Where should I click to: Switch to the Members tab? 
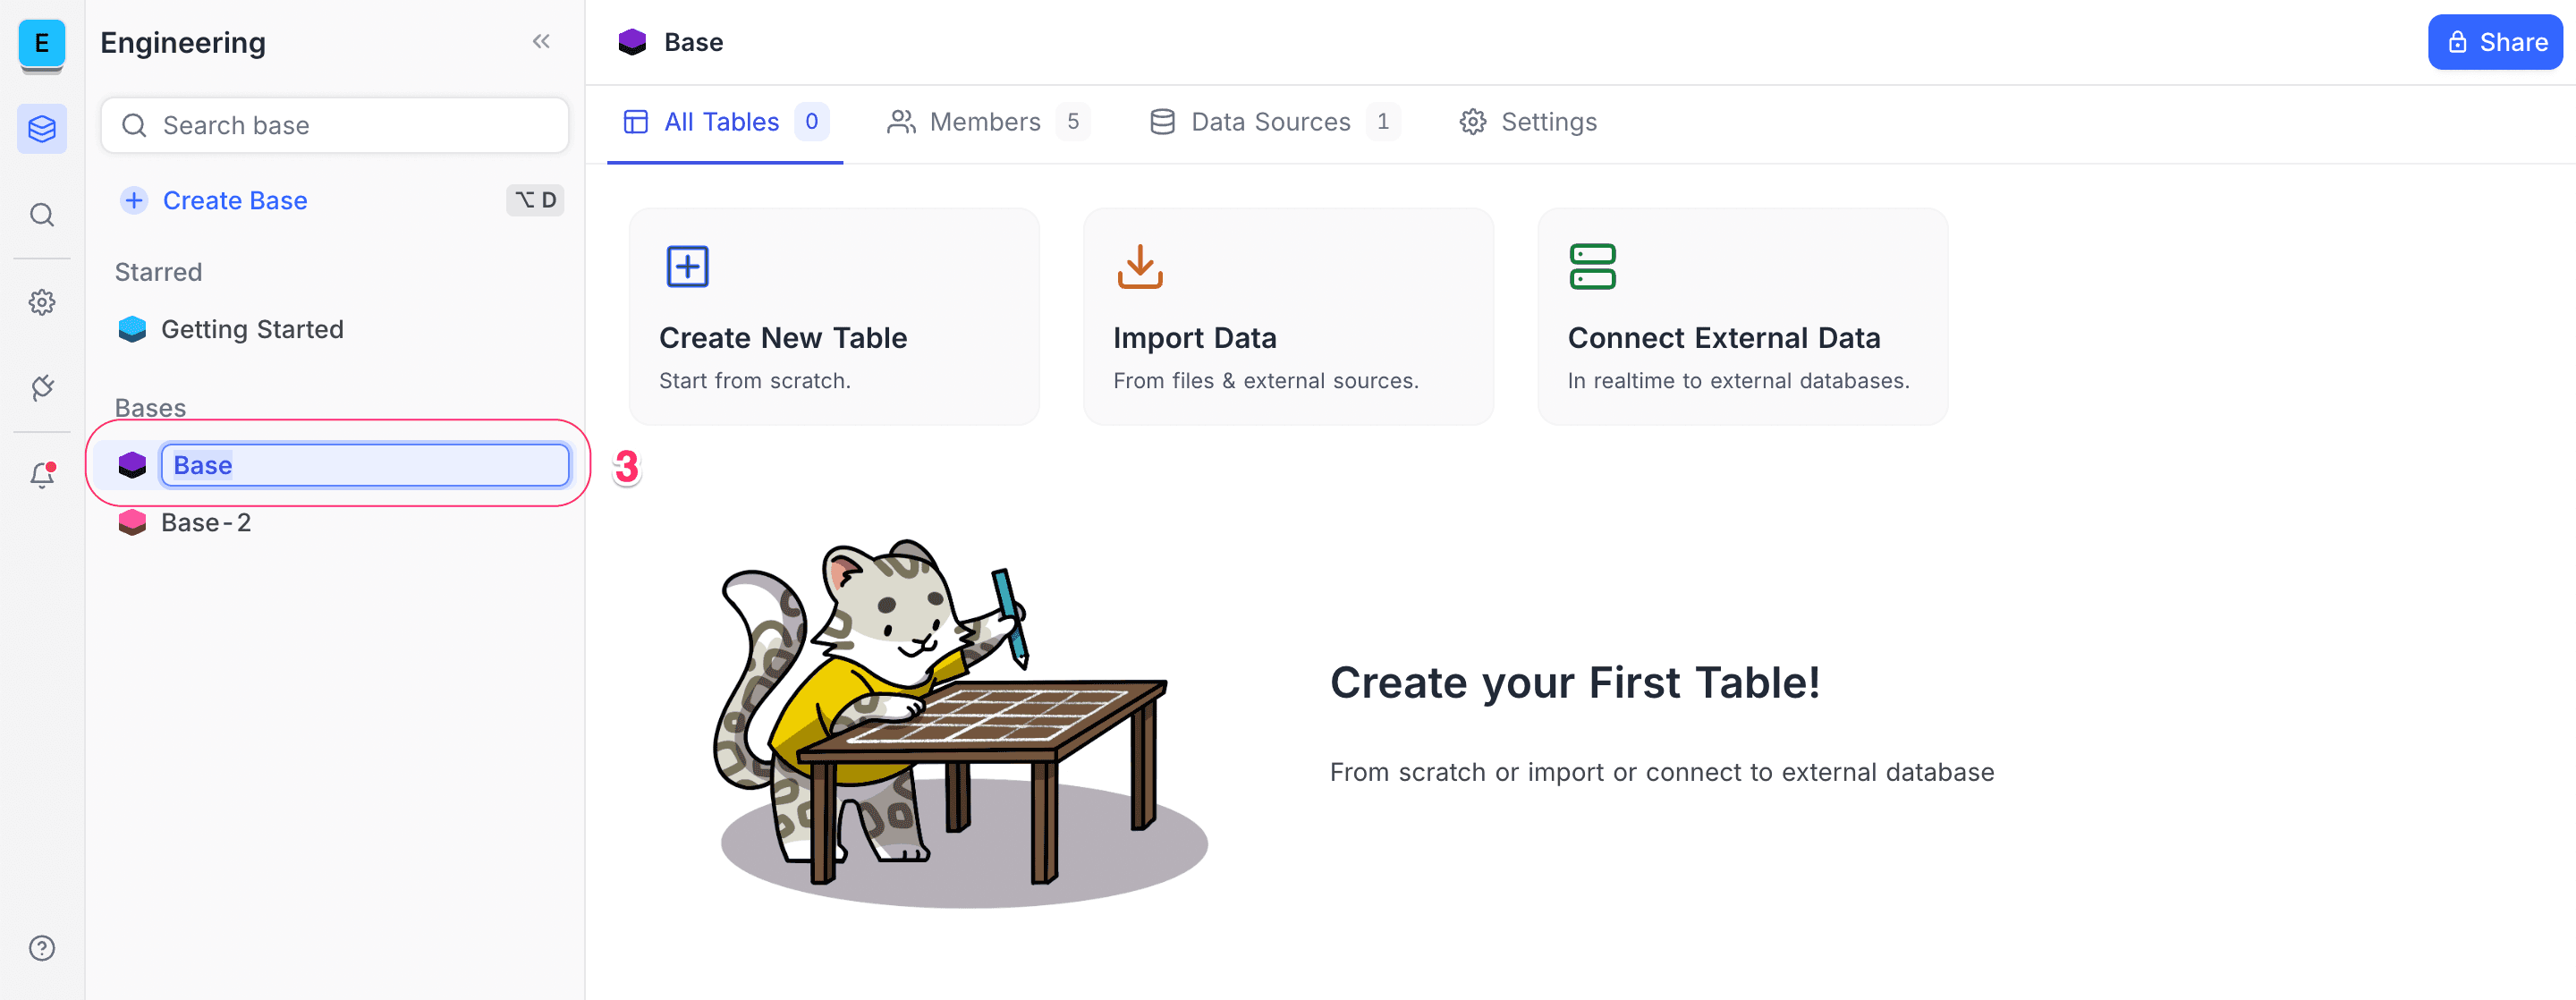984,122
